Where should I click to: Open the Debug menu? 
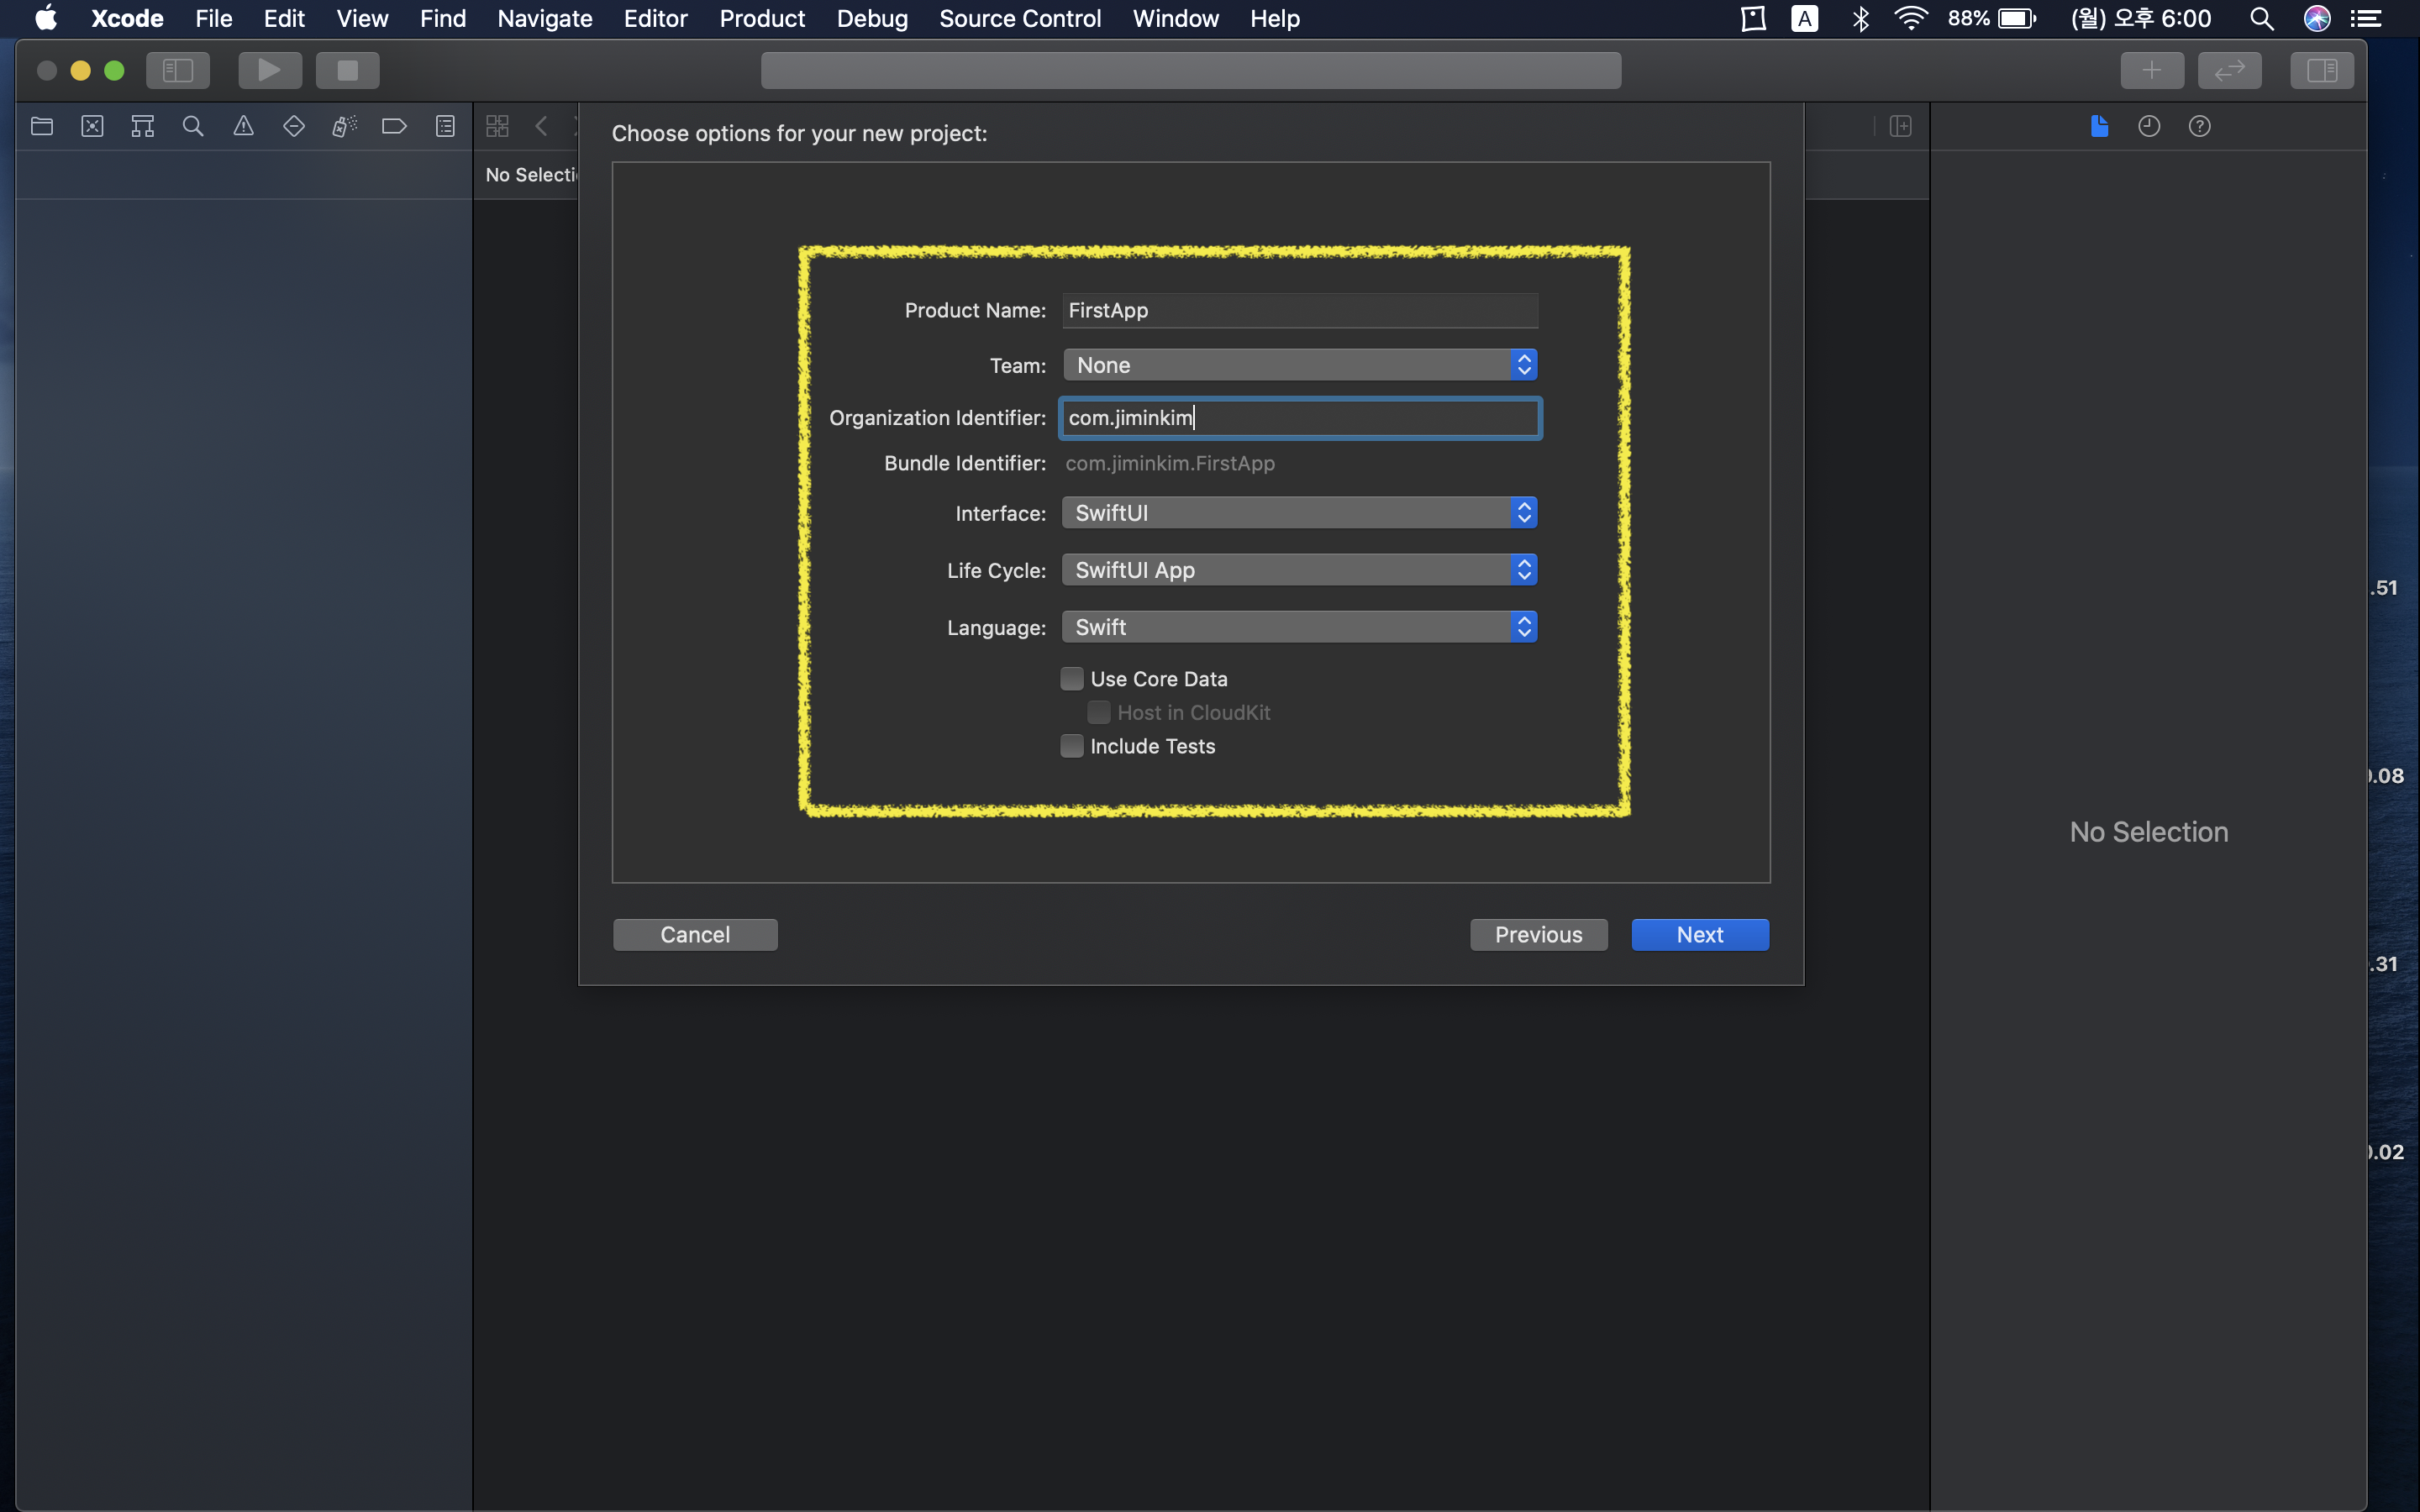(872, 18)
